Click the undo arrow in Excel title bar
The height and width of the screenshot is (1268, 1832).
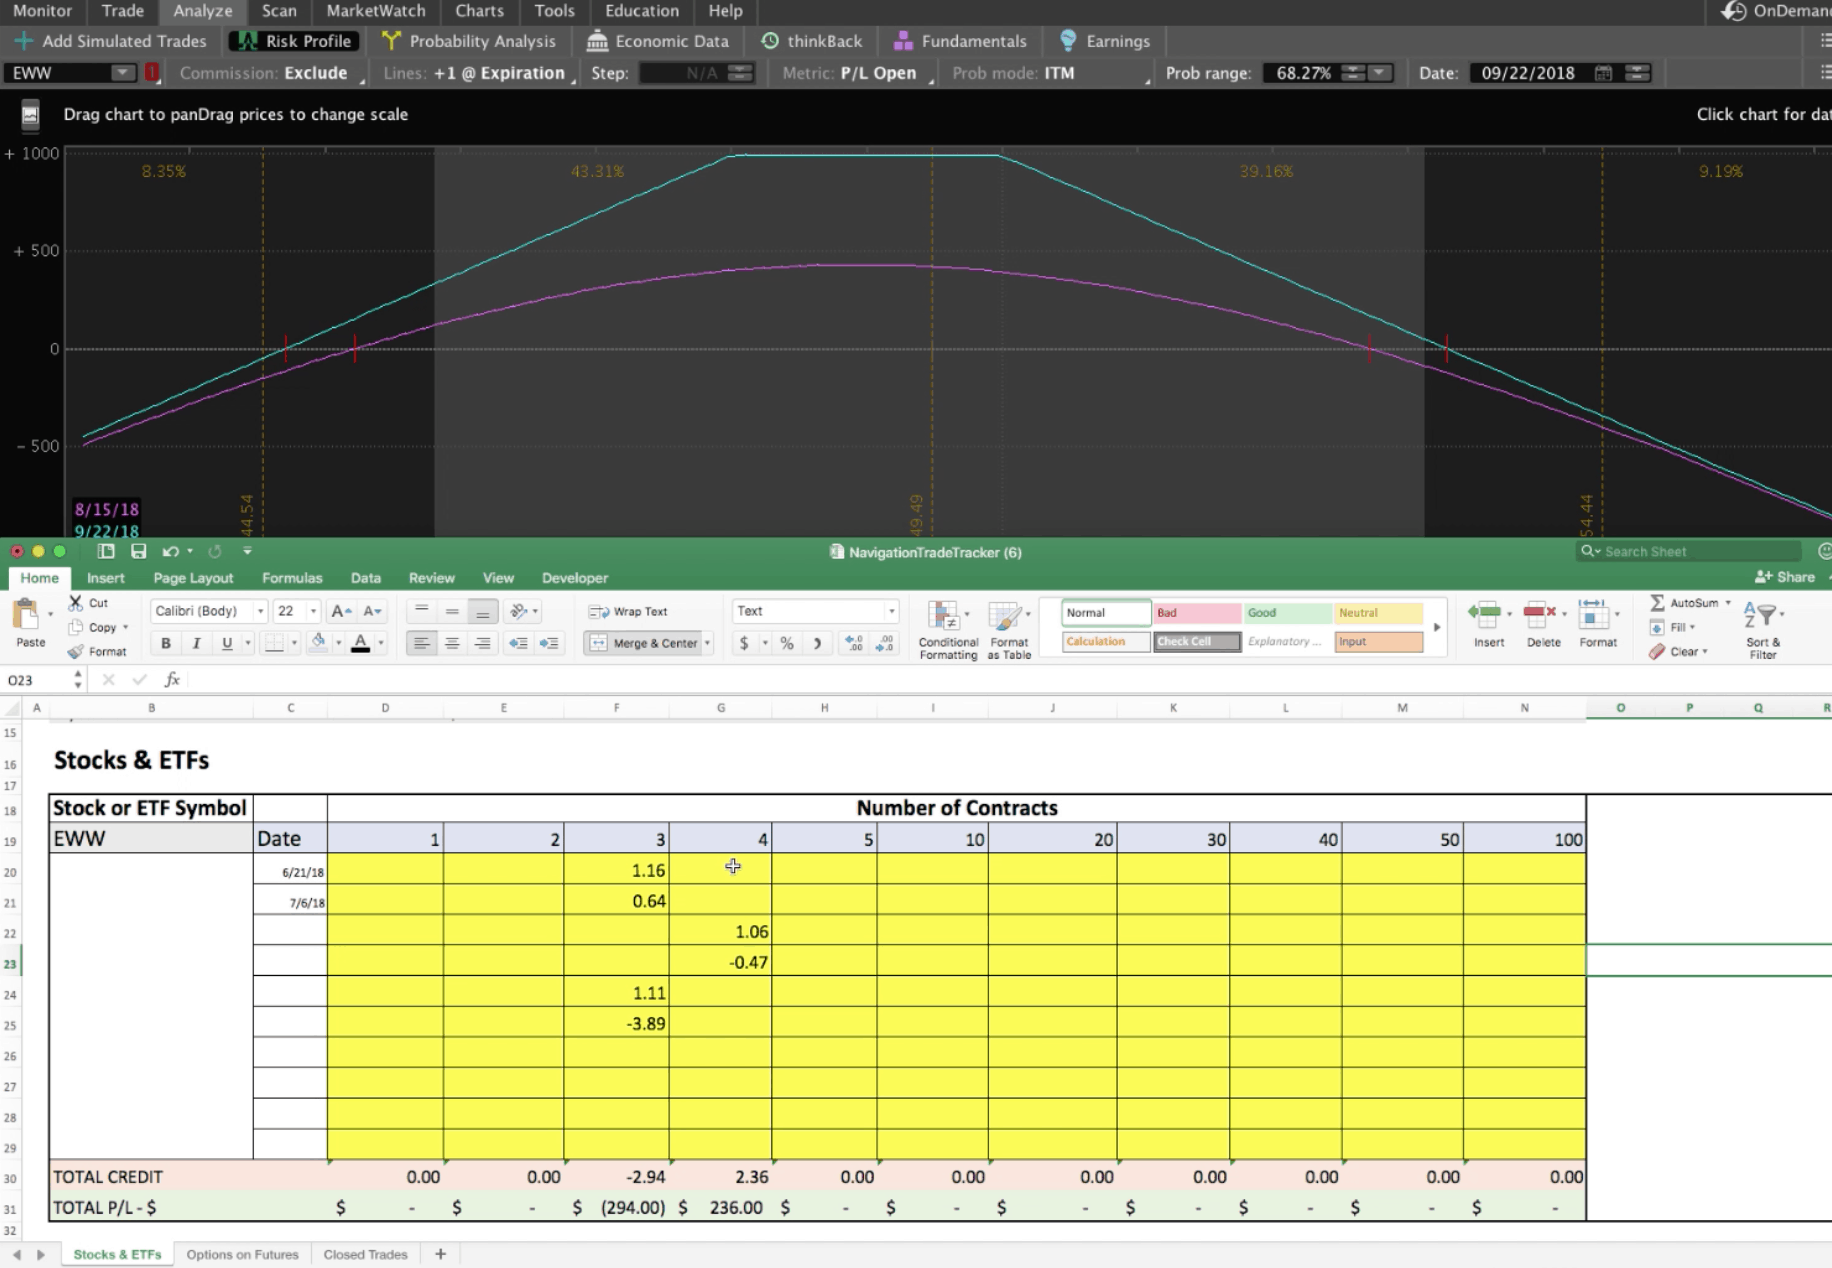[x=171, y=551]
